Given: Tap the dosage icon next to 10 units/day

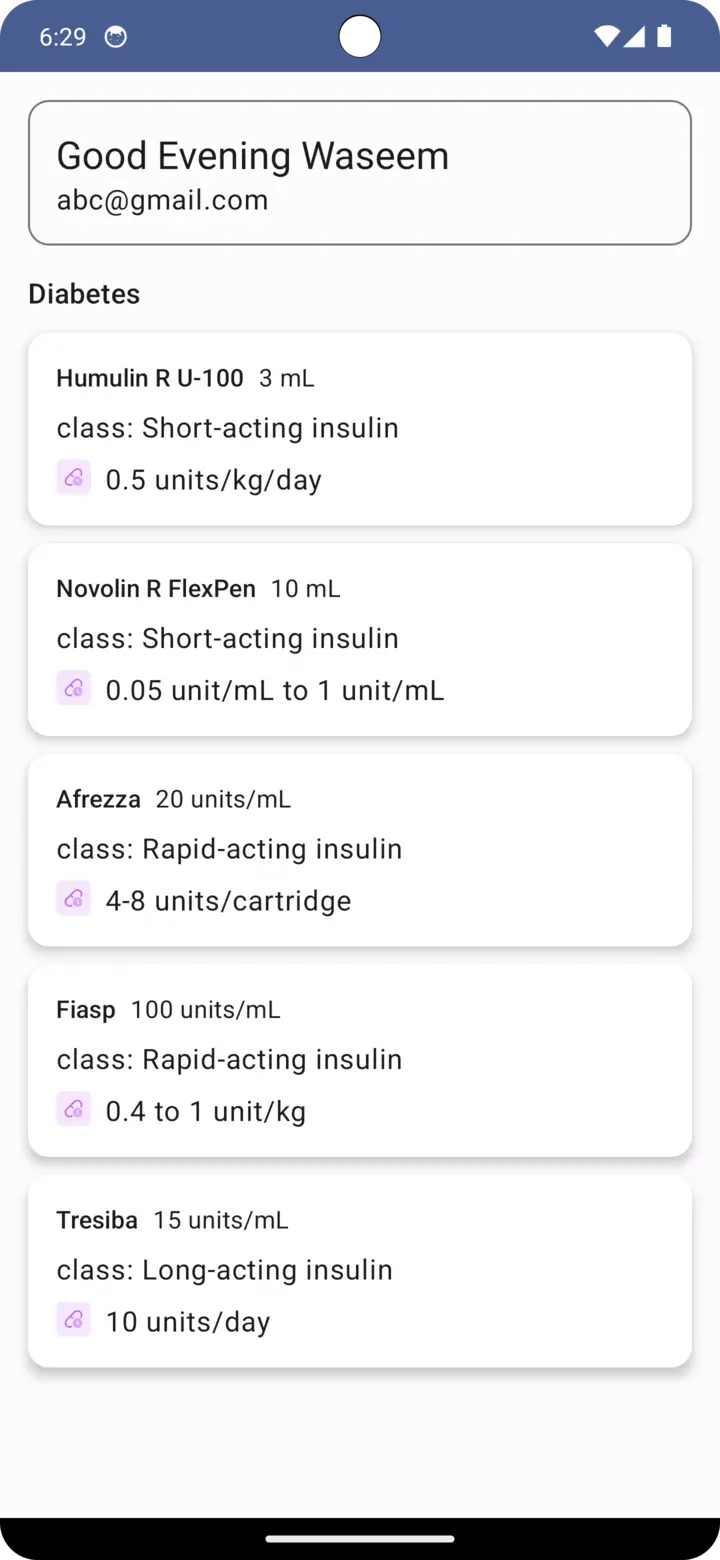Looking at the screenshot, I should [x=73, y=1320].
